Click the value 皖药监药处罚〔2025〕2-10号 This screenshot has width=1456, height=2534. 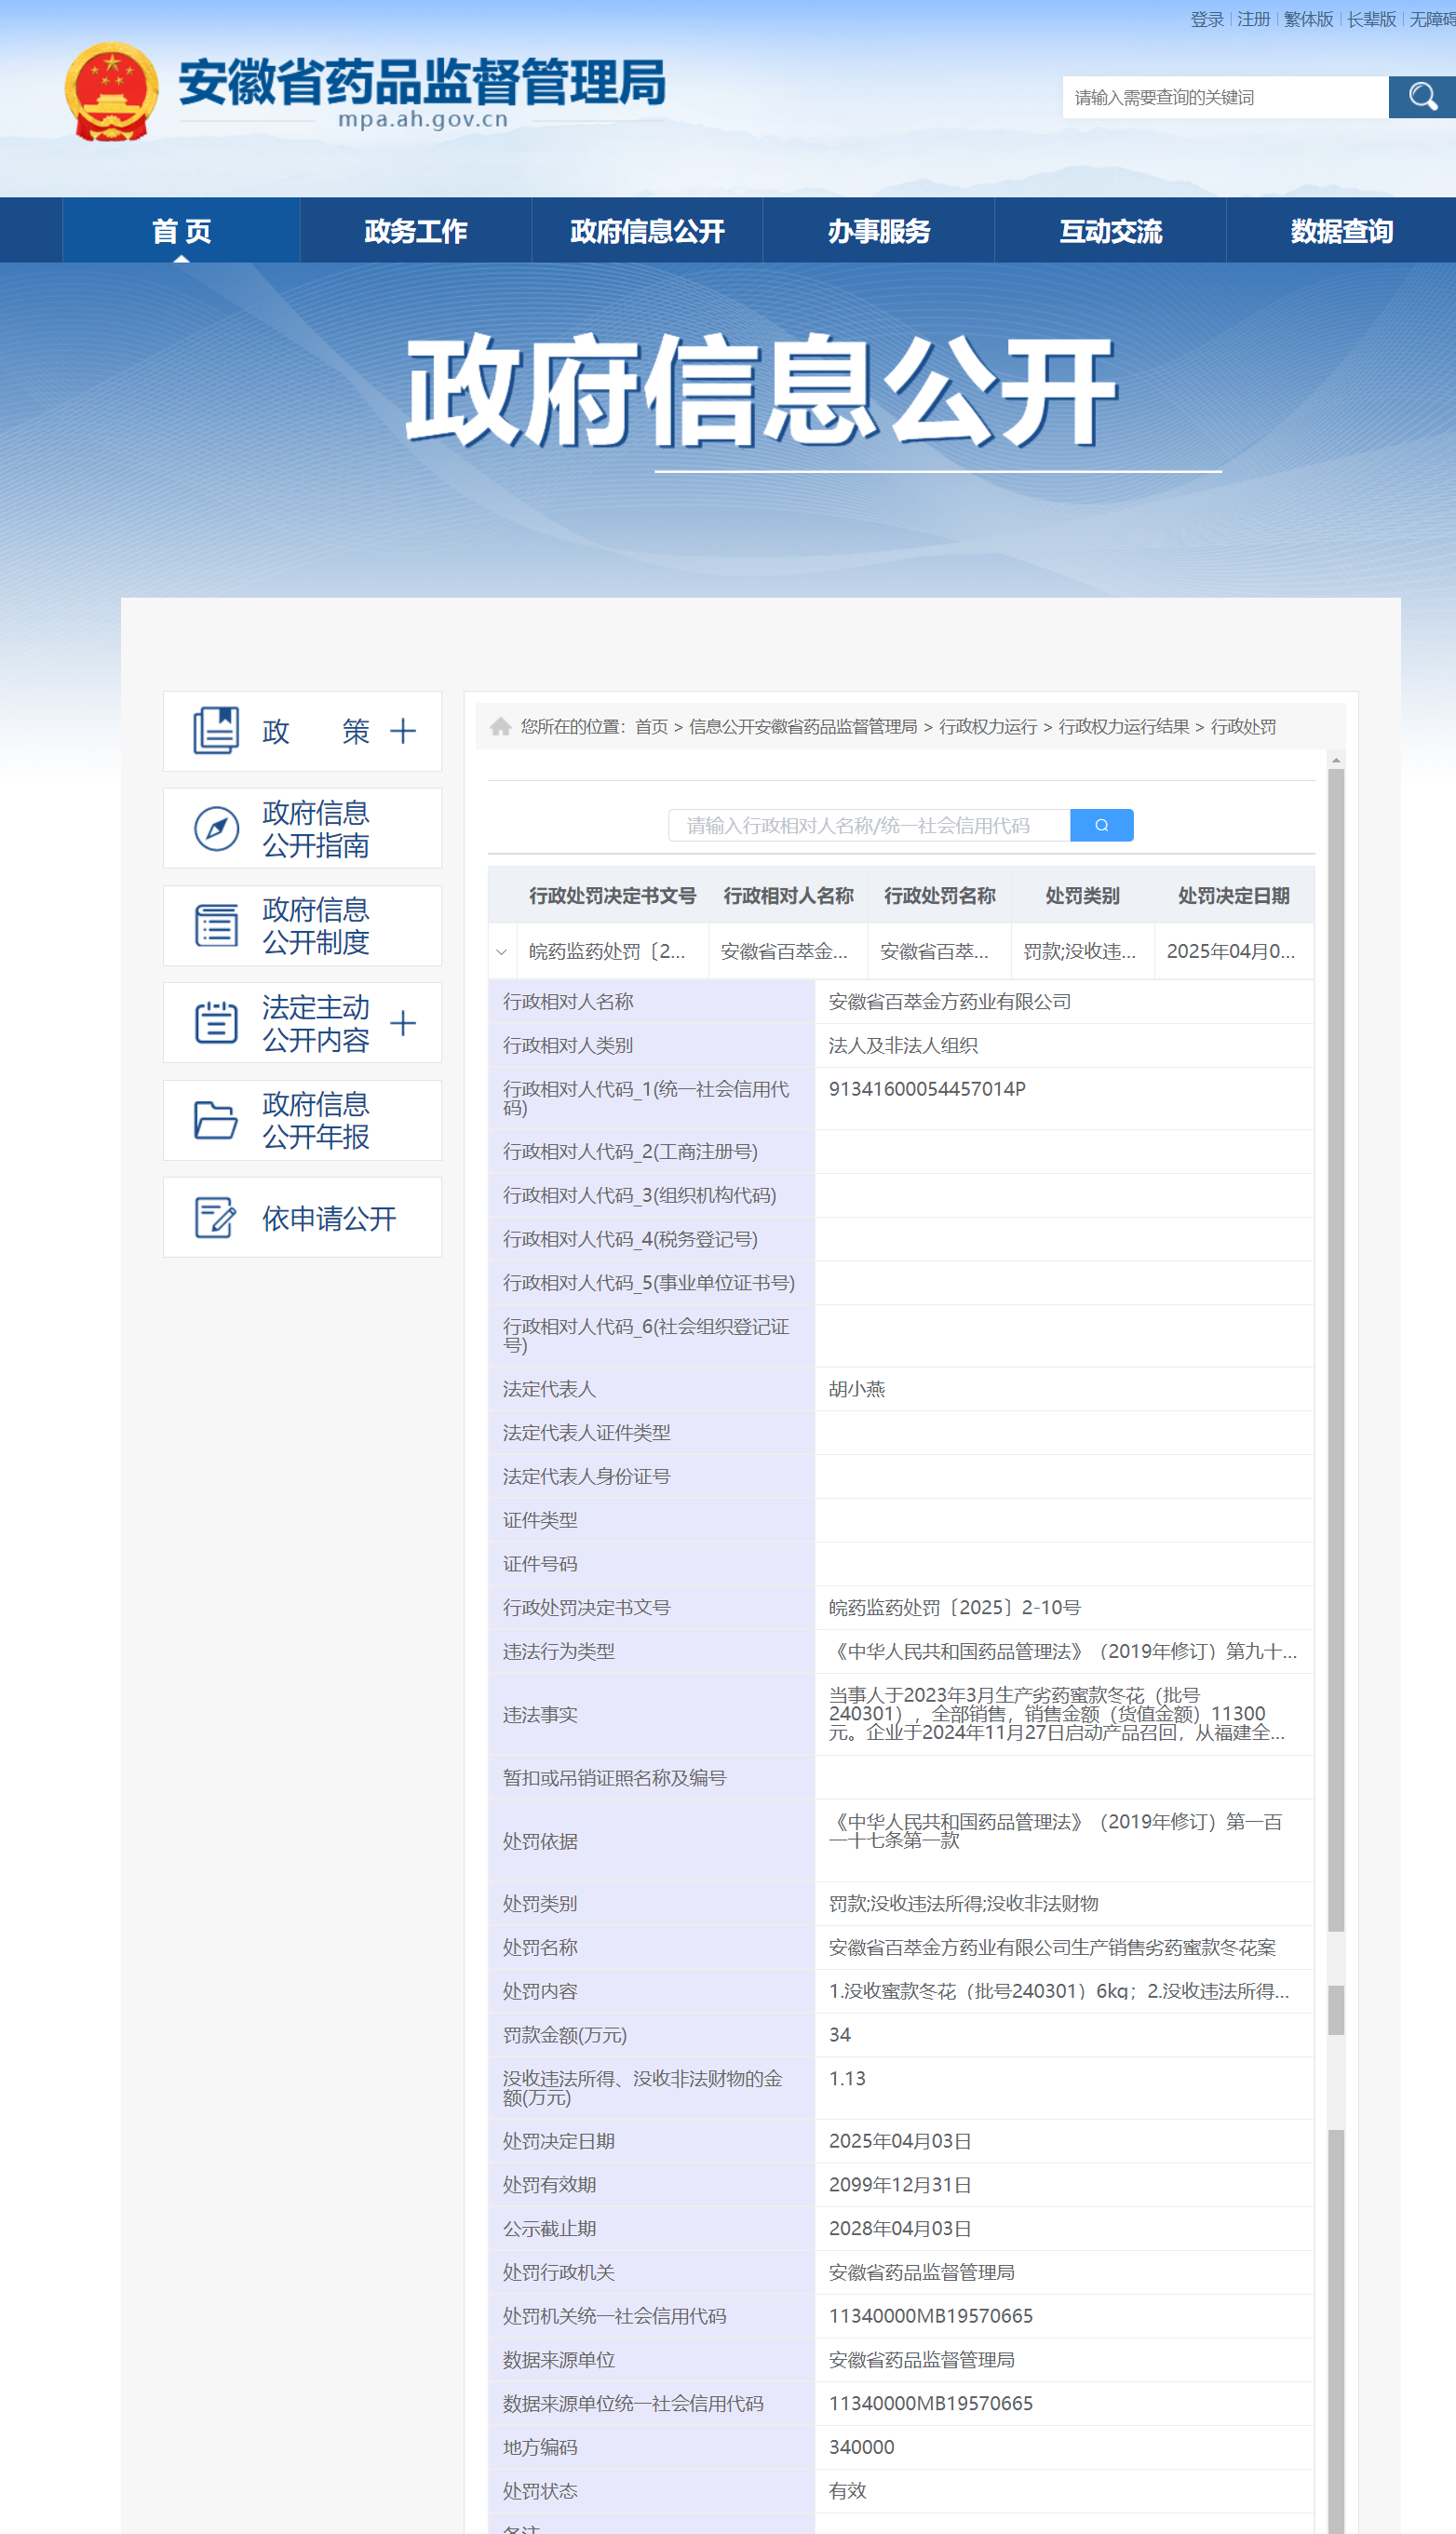[955, 1607]
